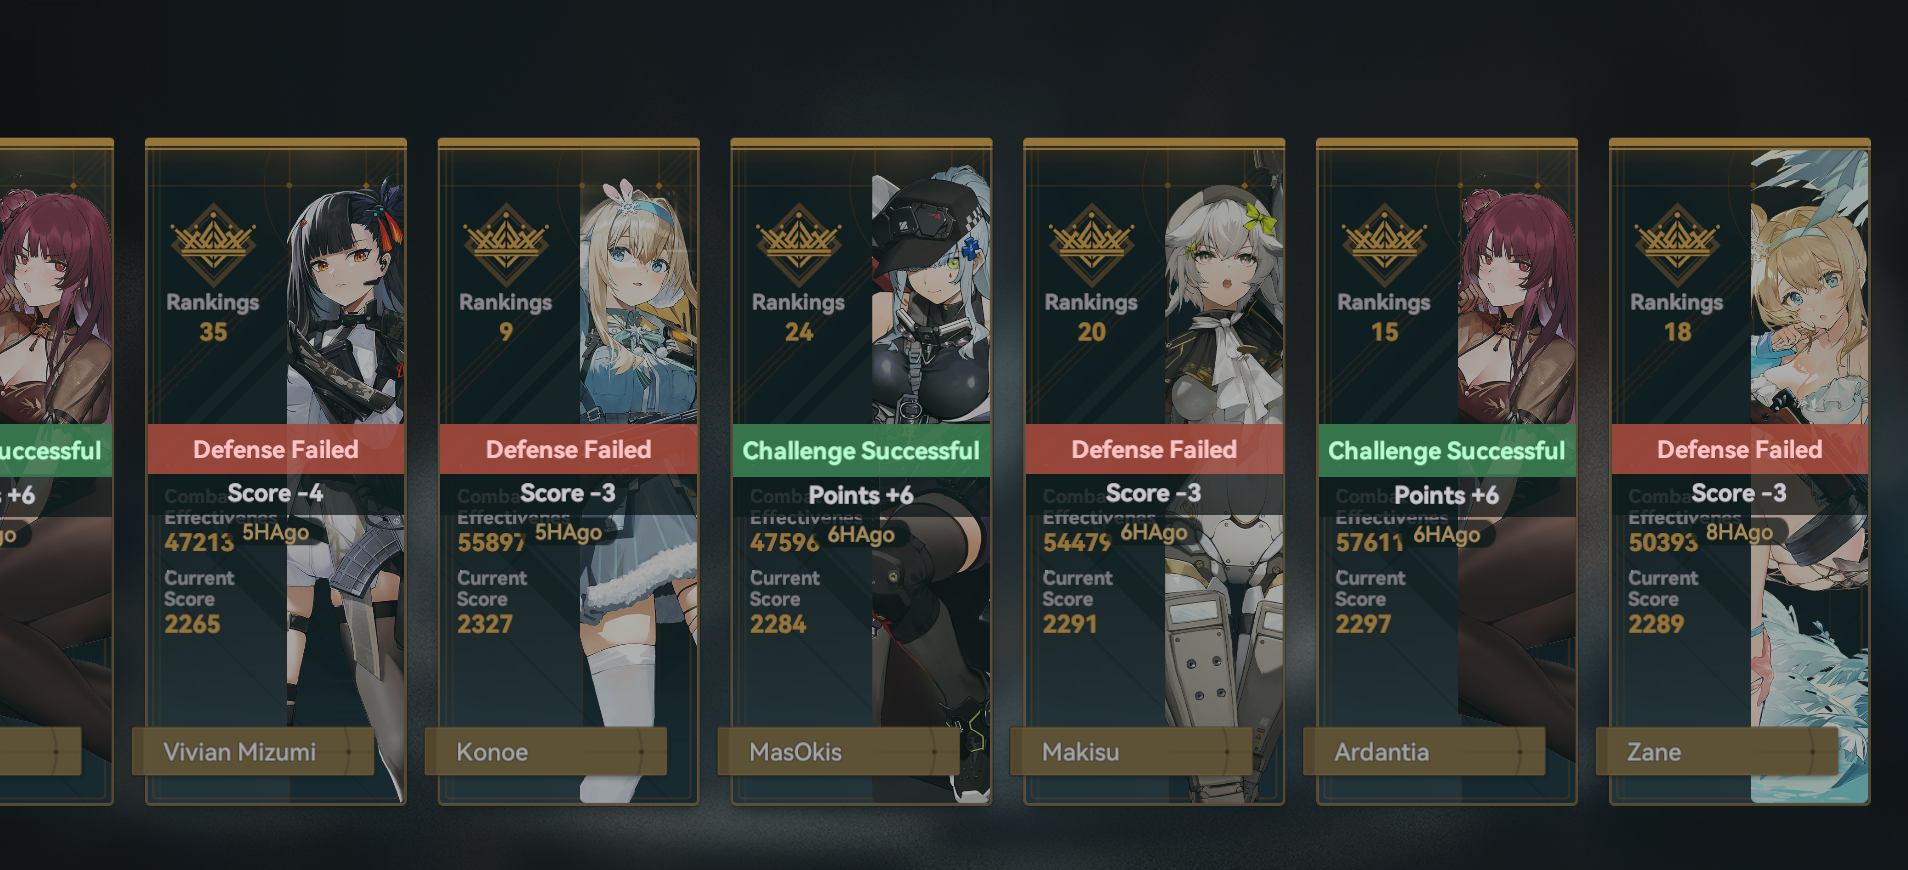Click the crown ranking emblem above Rankings 35
Image resolution: width=1908 pixels, height=870 pixels.
[x=213, y=245]
